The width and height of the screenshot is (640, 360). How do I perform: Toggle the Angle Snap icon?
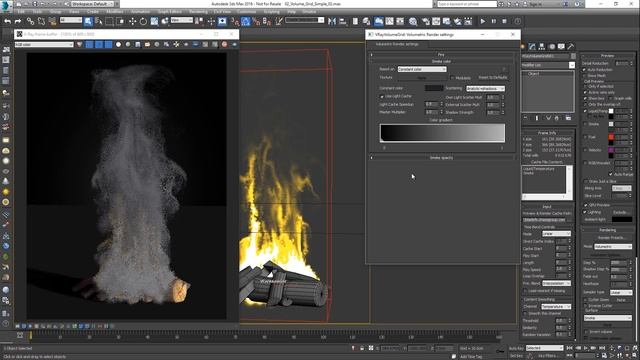pyautogui.click(x=245, y=21)
